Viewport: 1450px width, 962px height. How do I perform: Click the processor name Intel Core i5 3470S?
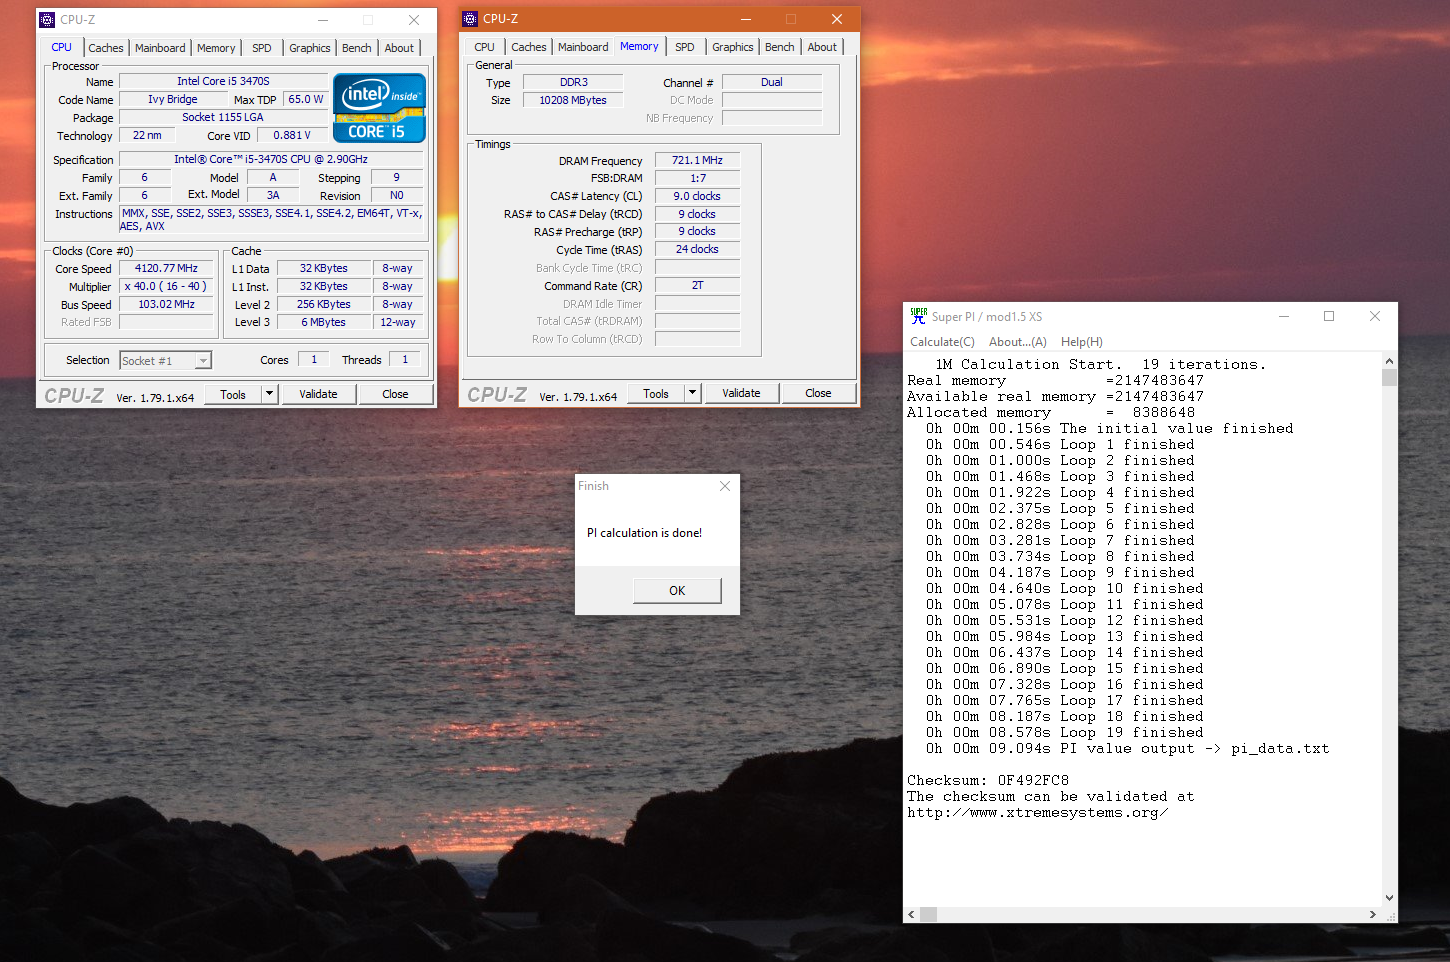point(223,81)
